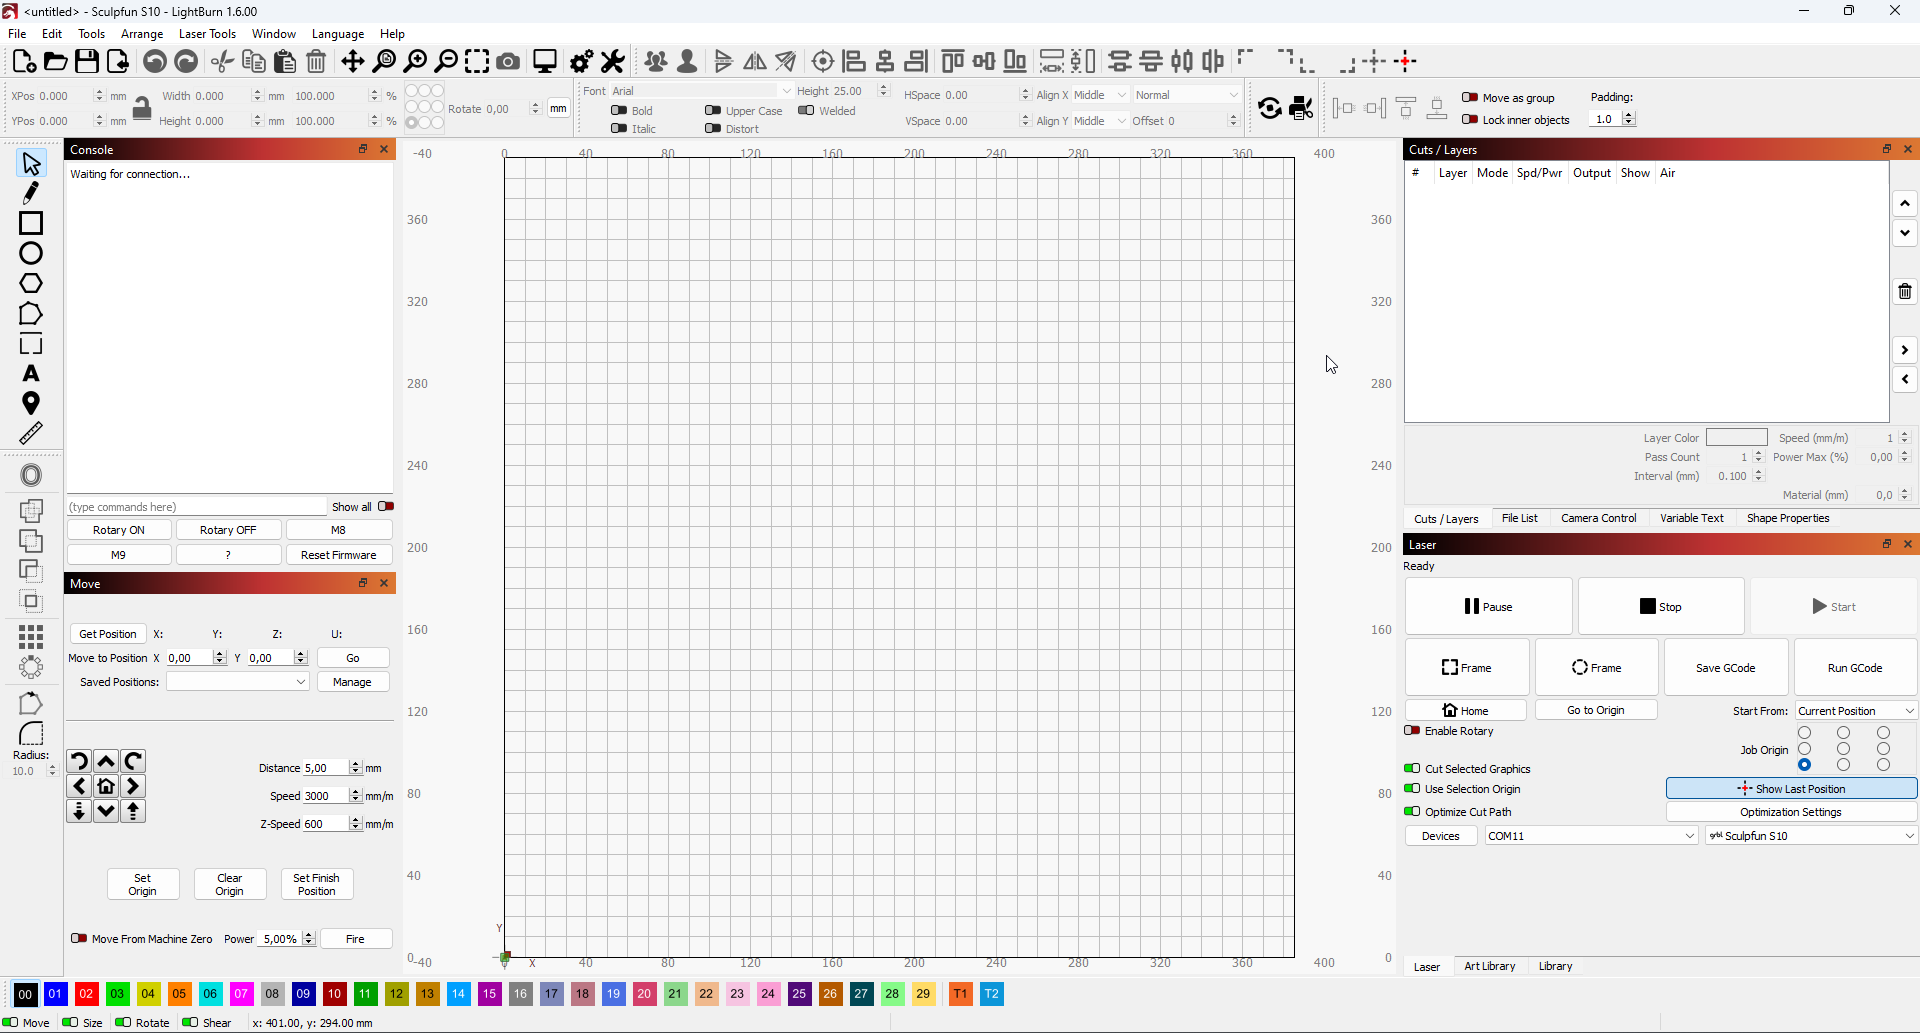Image resolution: width=1920 pixels, height=1033 pixels.
Task: Click the Set Origin button
Action: [x=143, y=885]
